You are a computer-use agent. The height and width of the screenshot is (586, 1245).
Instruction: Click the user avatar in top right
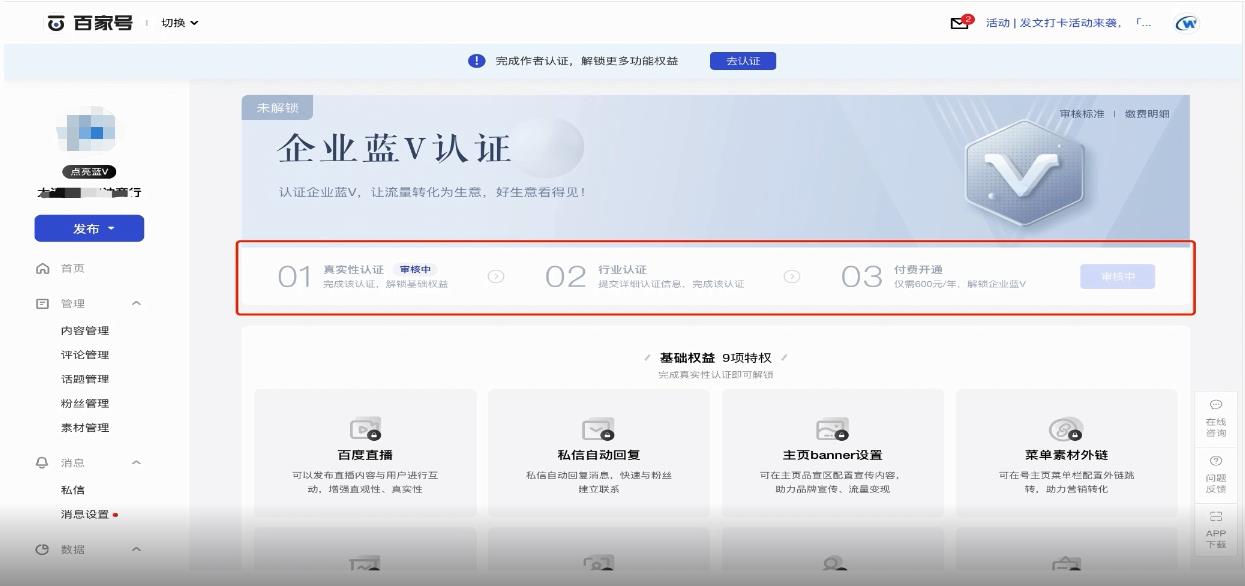click(x=1186, y=23)
